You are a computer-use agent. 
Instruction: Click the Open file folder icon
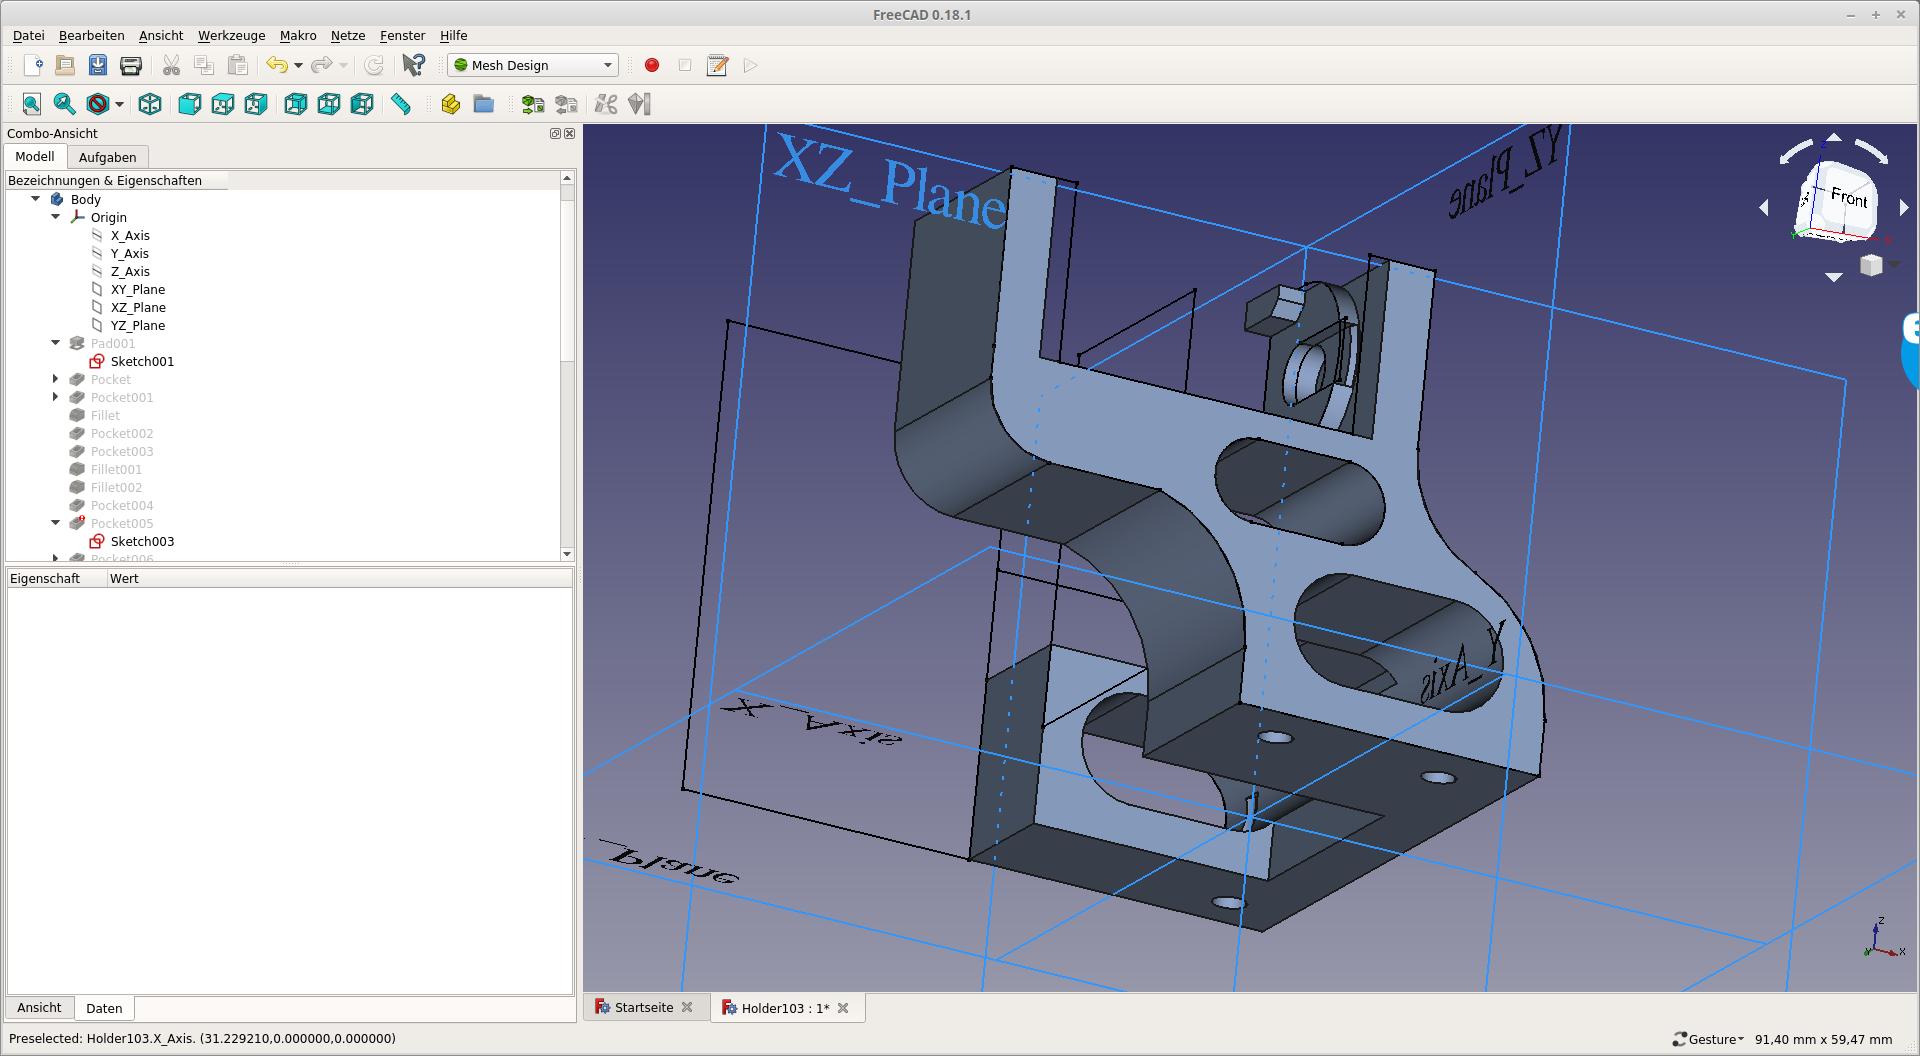click(65, 65)
